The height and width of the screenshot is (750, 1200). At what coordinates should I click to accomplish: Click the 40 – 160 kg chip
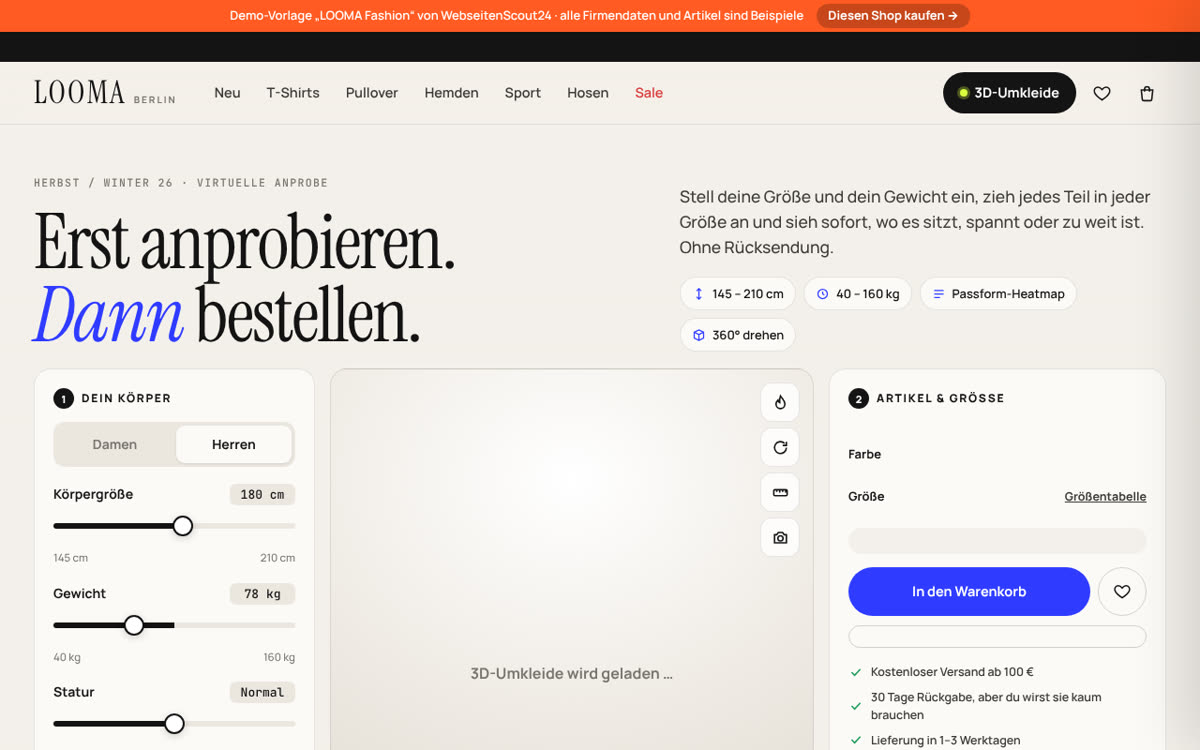(x=858, y=294)
